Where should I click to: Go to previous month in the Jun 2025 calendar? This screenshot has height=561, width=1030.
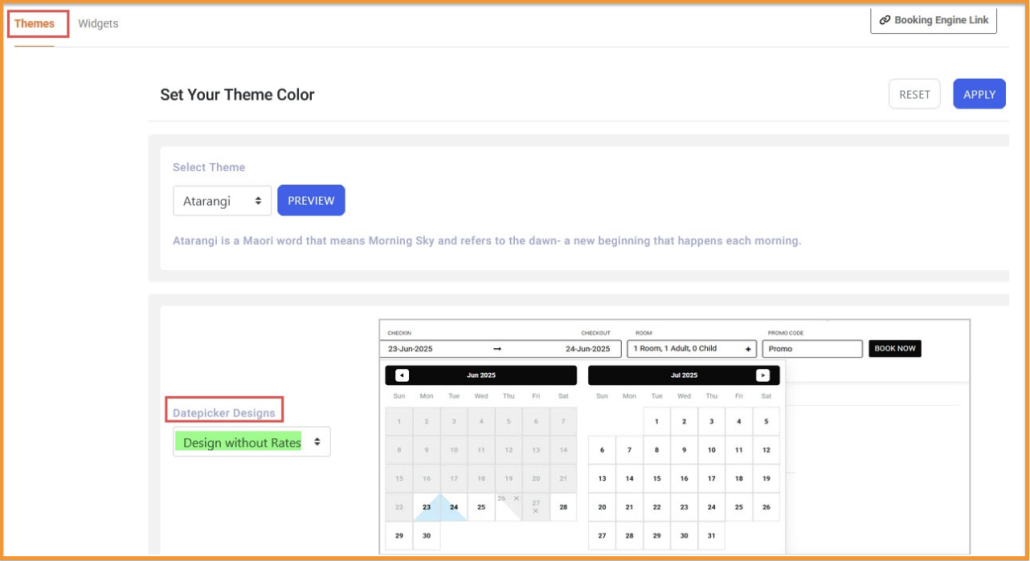(x=402, y=375)
